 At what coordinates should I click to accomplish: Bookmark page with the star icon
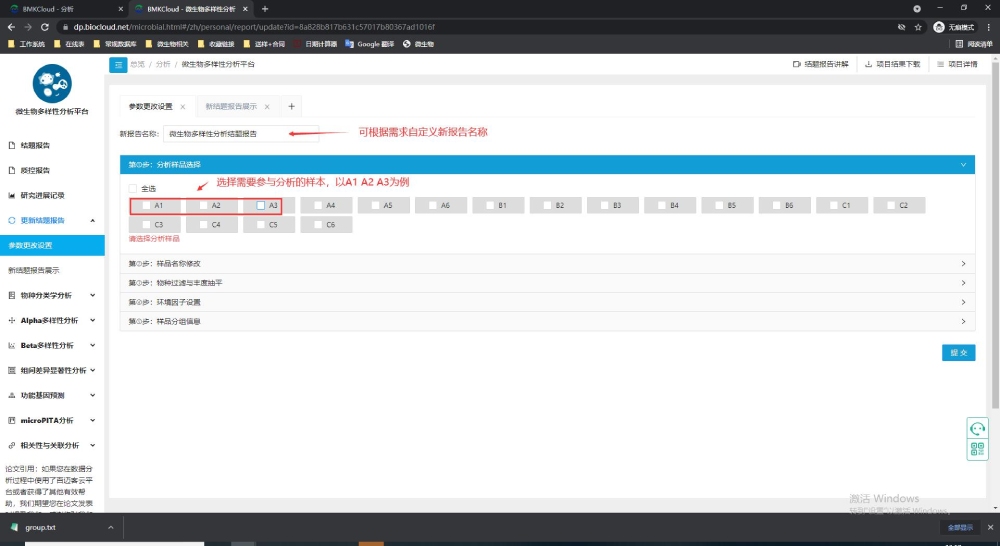coord(919,26)
